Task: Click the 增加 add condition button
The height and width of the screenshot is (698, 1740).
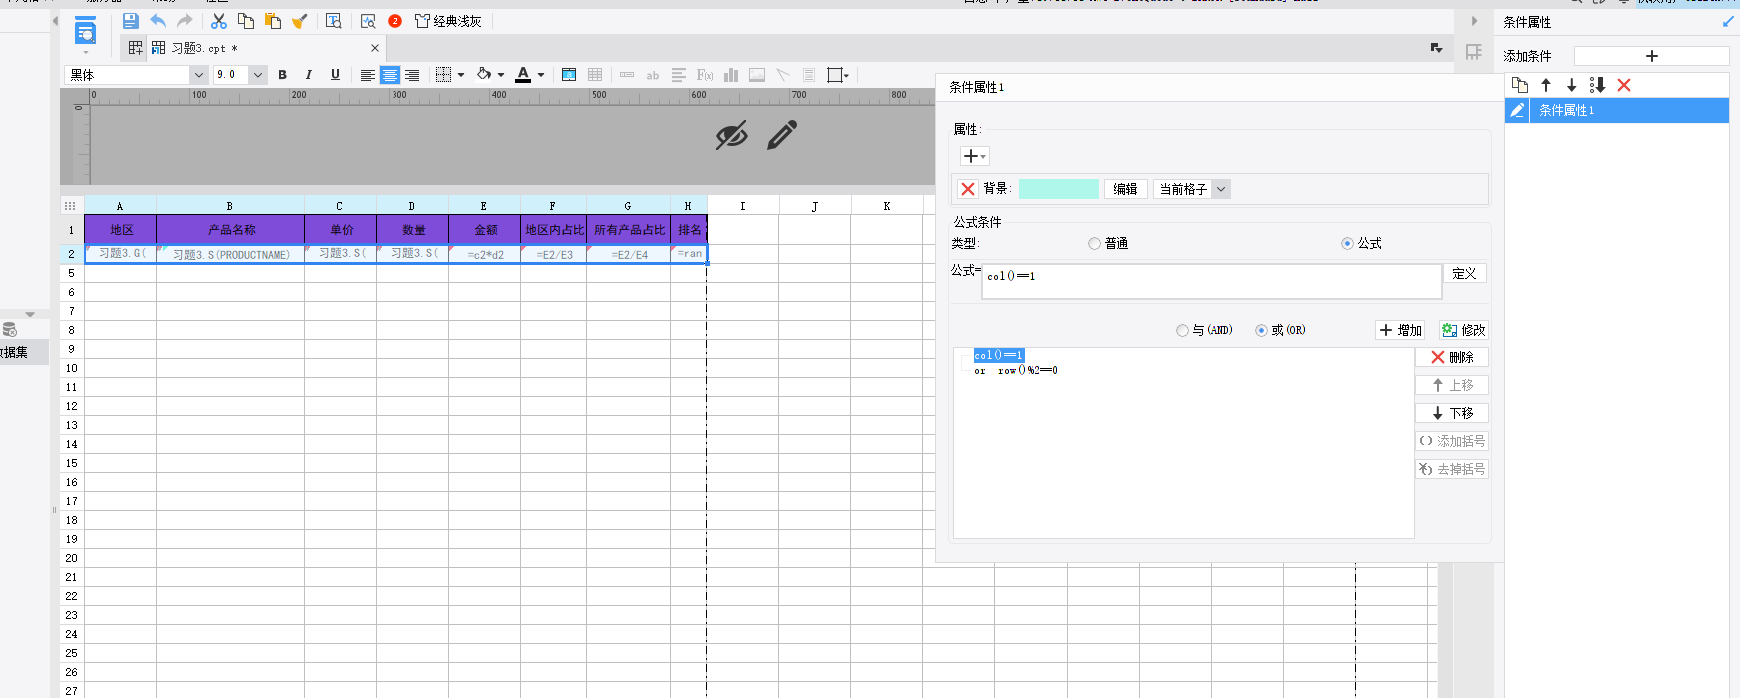Action: (1400, 330)
